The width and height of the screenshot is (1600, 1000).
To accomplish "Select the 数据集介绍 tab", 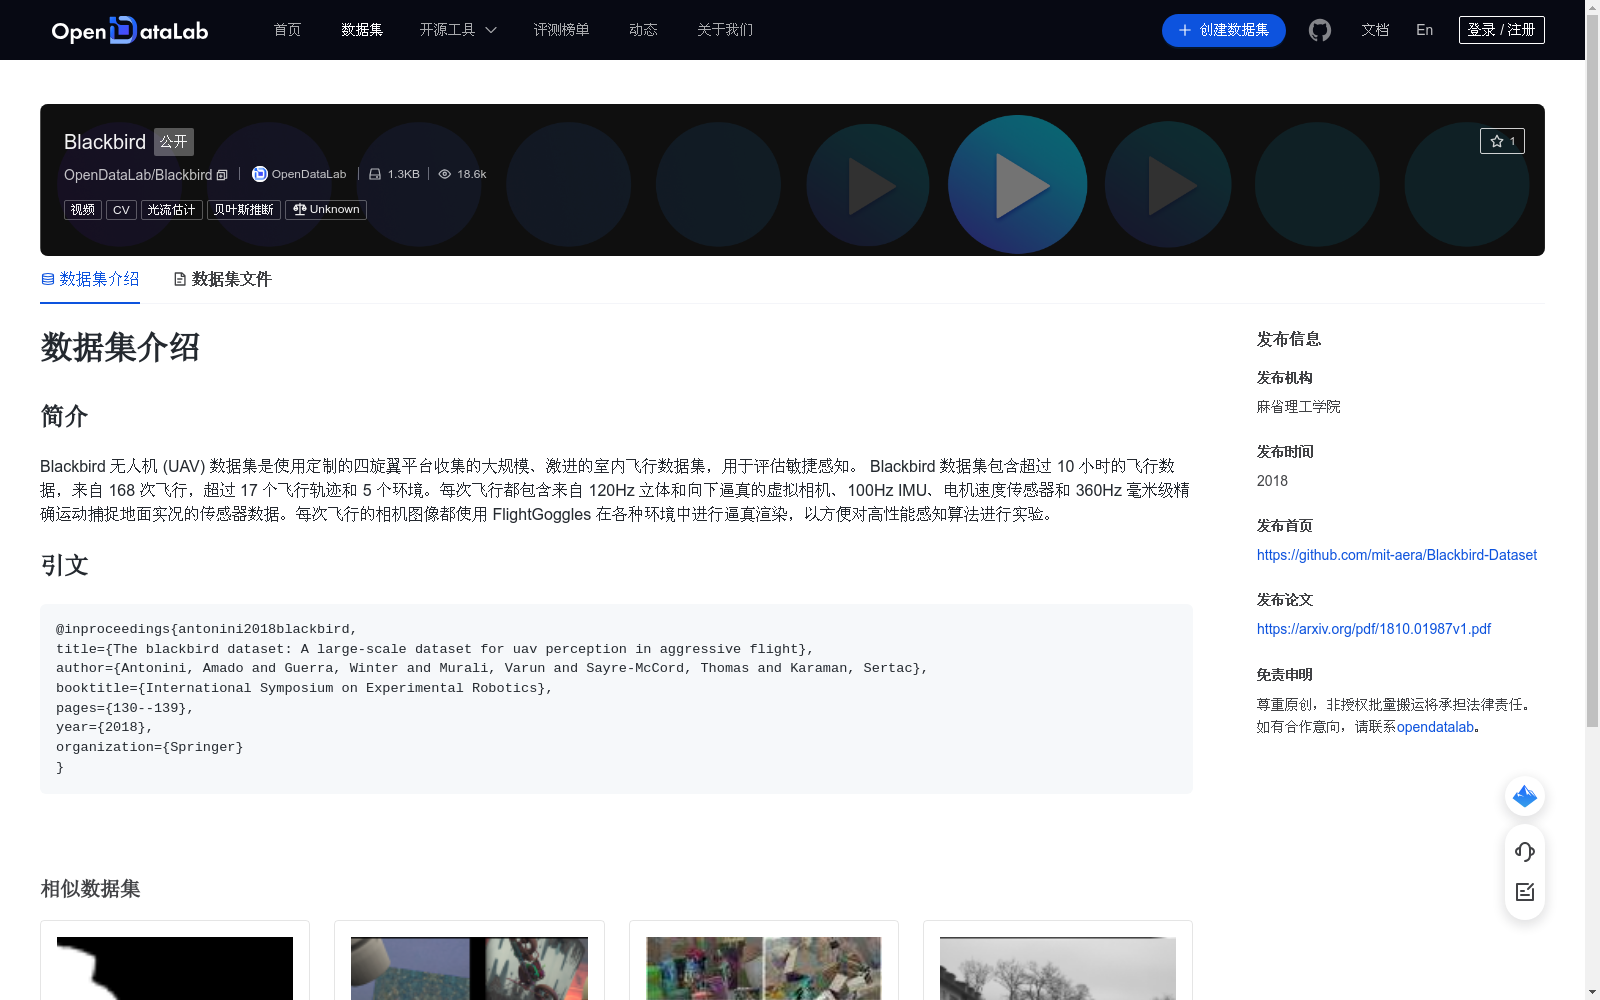I will [90, 279].
